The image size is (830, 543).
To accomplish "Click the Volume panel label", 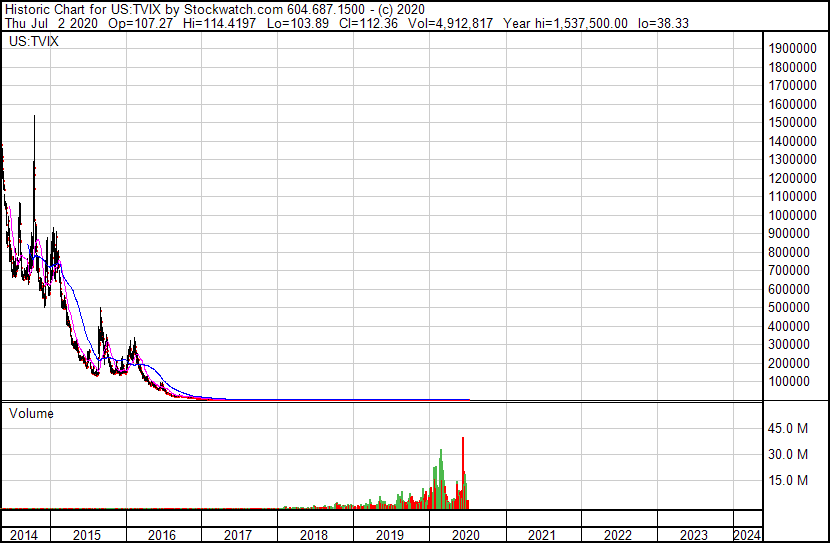I will pos(31,413).
